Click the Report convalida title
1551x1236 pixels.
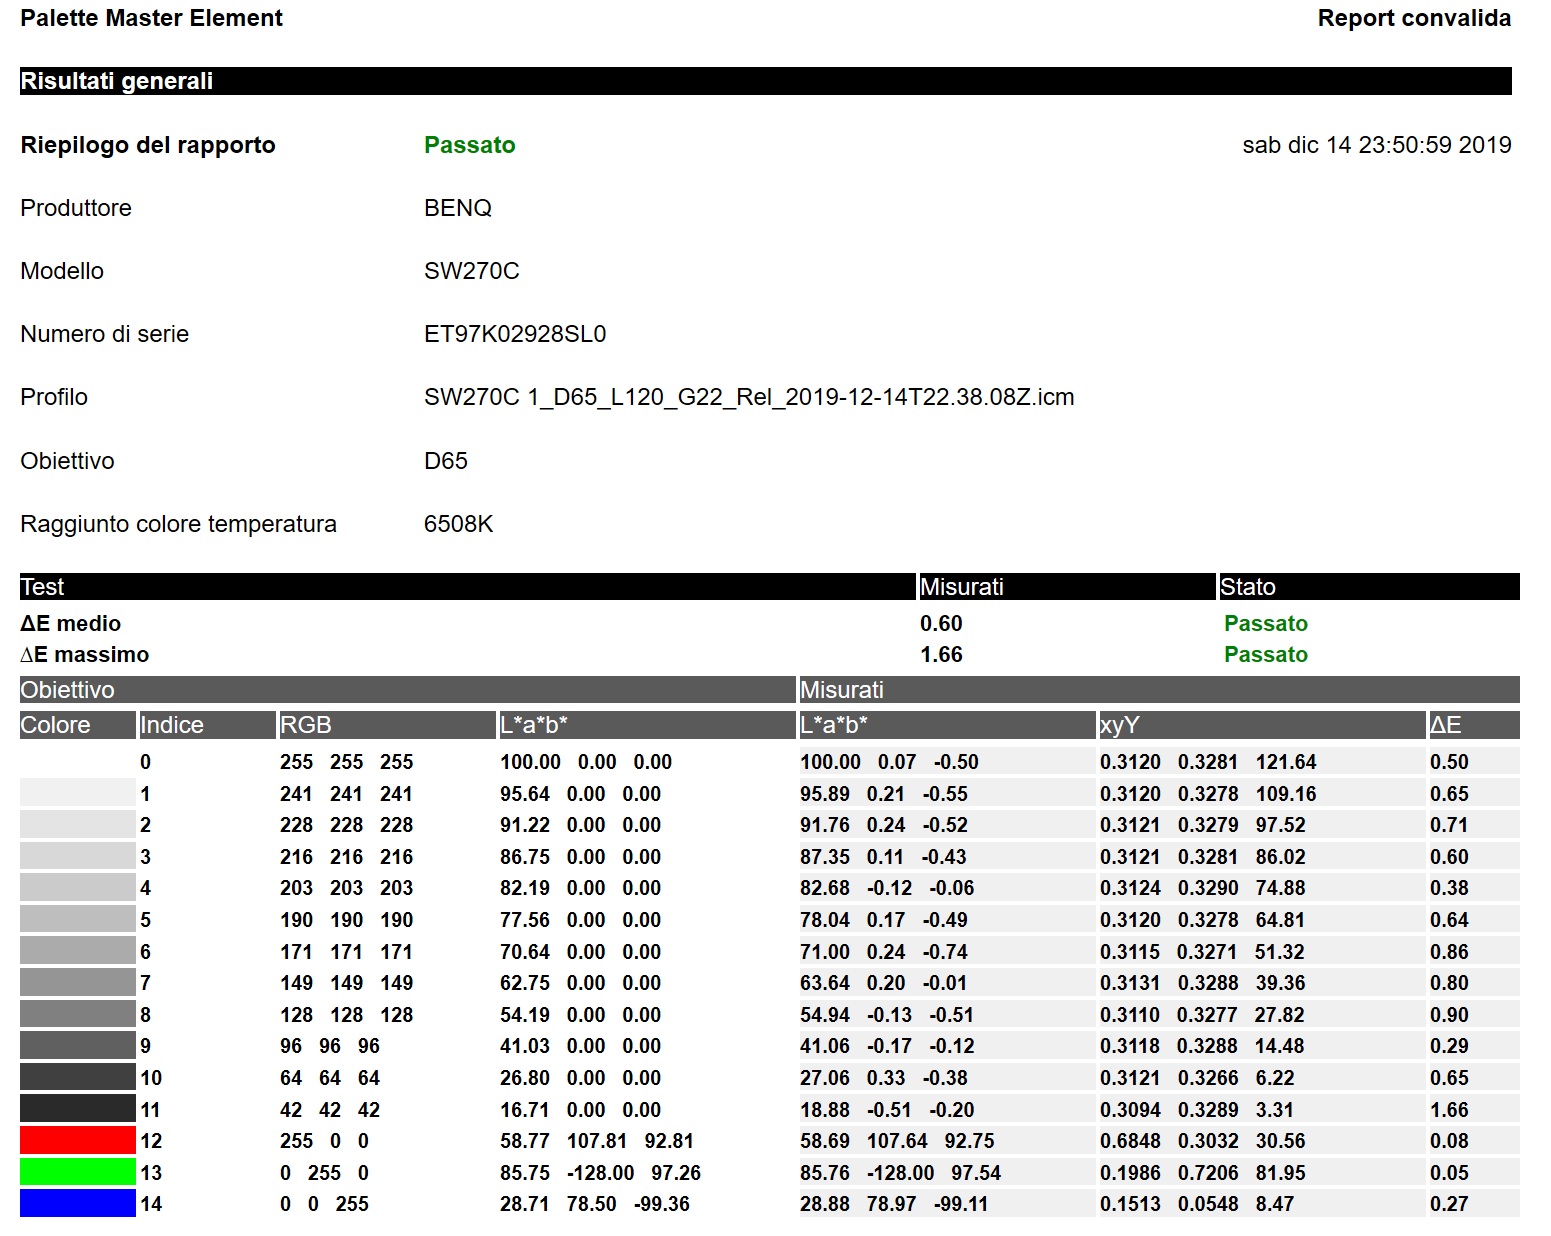click(1415, 17)
